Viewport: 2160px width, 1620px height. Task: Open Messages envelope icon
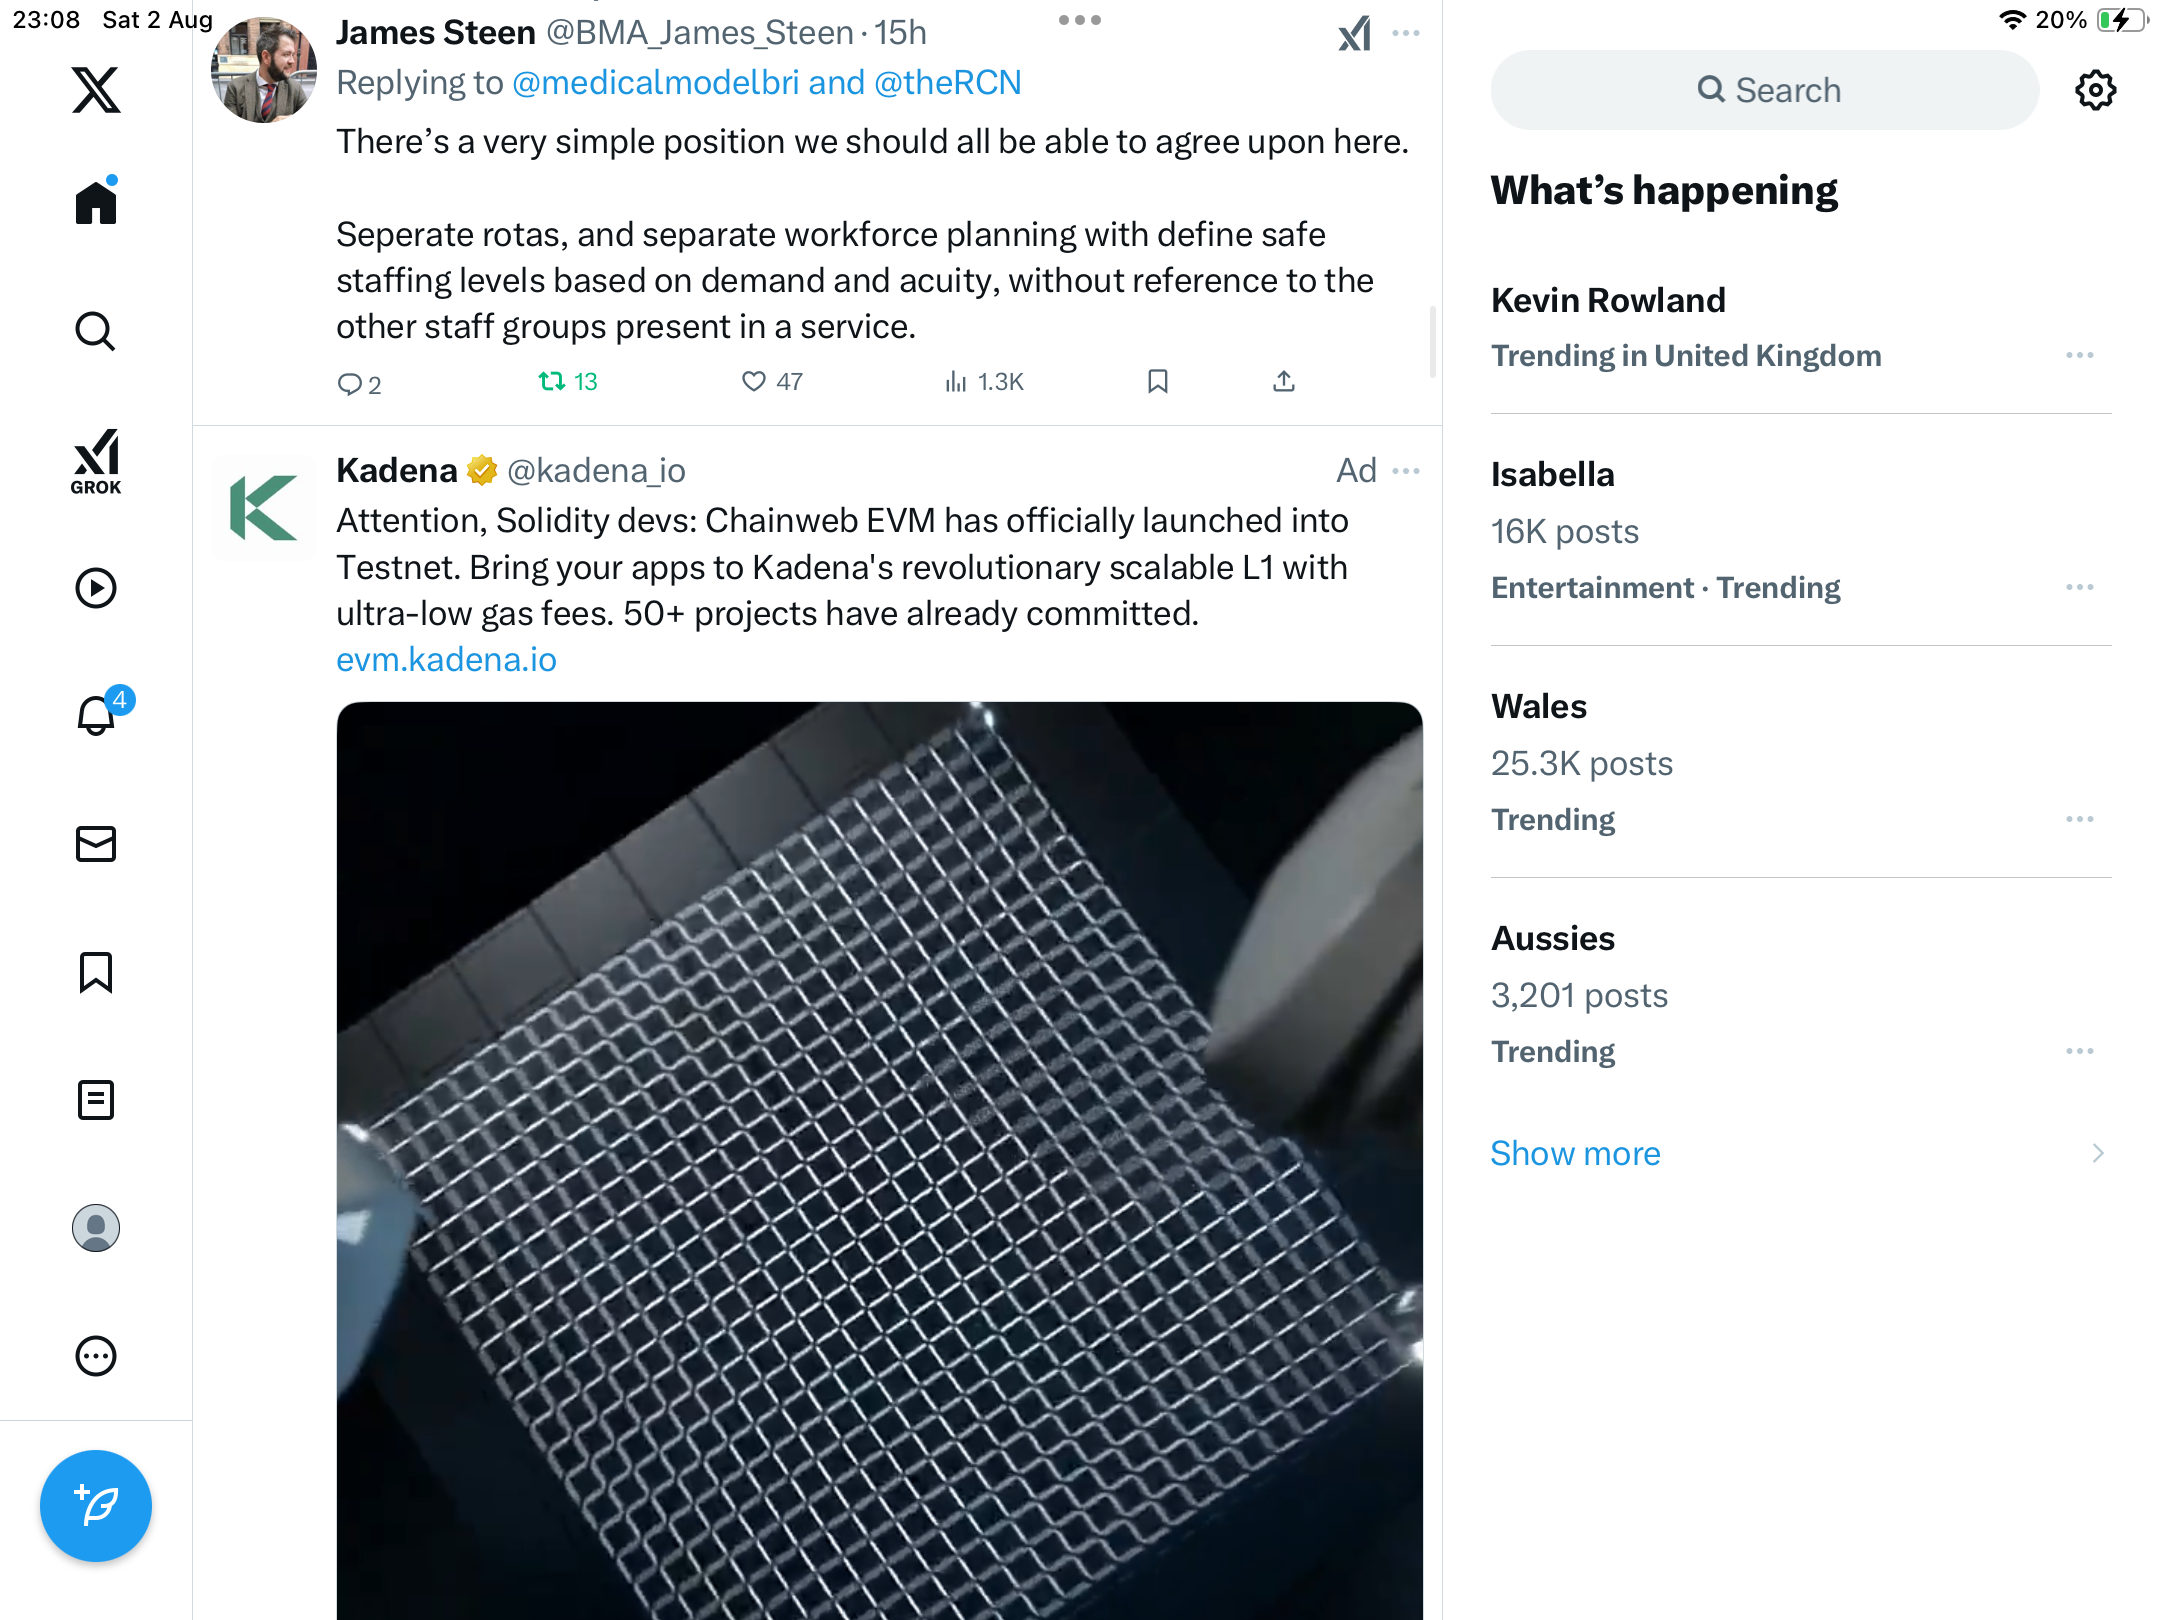pos(96,844)
